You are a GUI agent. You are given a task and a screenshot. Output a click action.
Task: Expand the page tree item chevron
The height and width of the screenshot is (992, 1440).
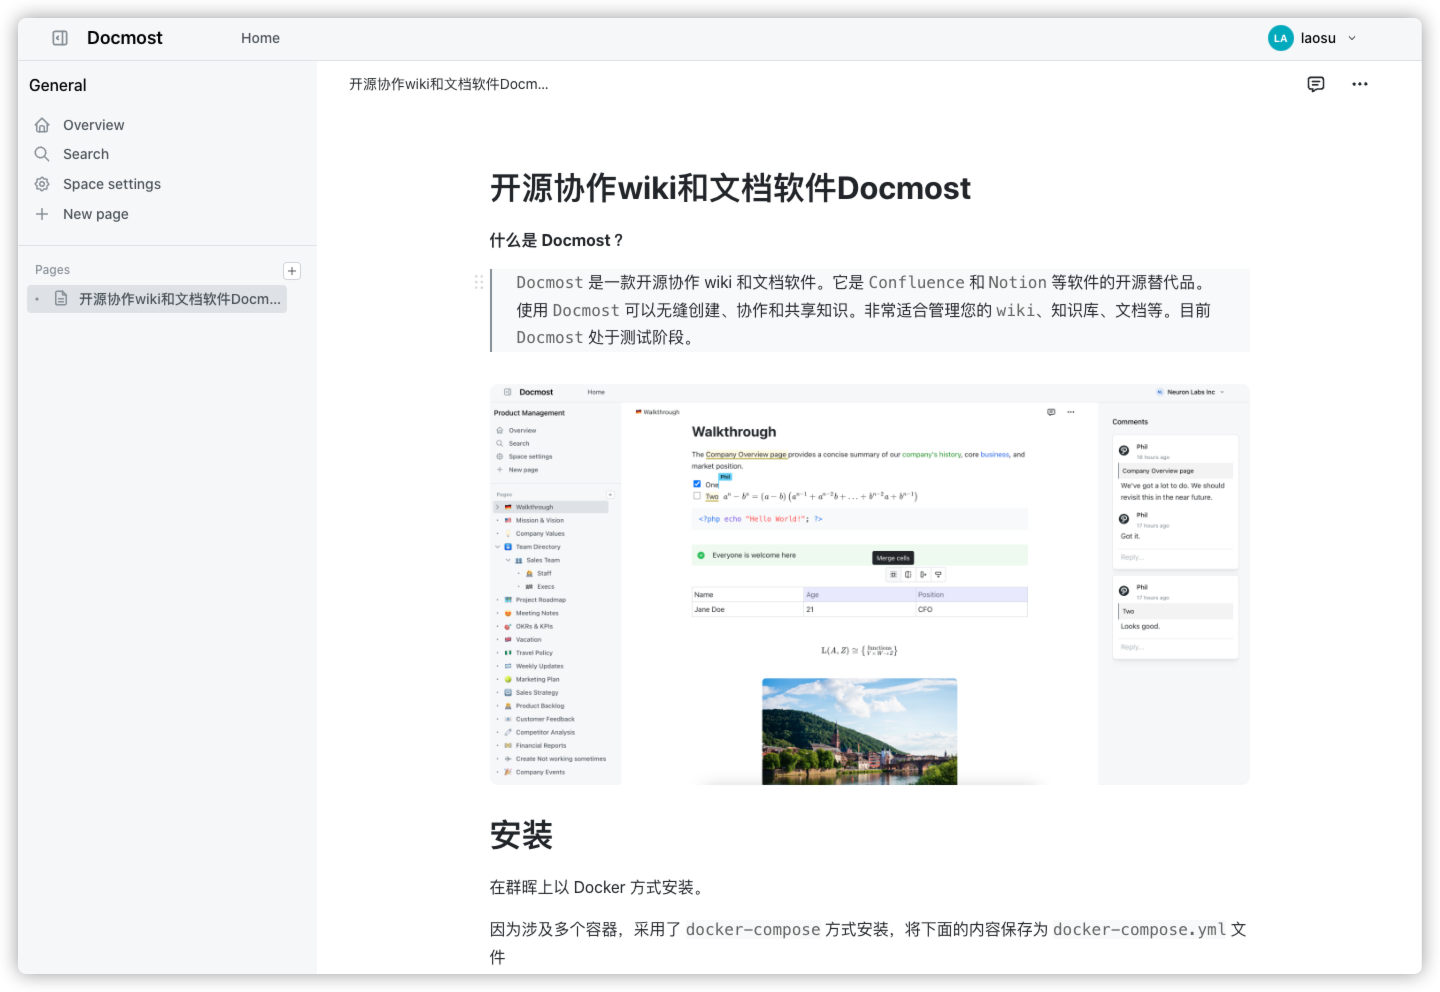pyautogui.click(x=38, y=299)
